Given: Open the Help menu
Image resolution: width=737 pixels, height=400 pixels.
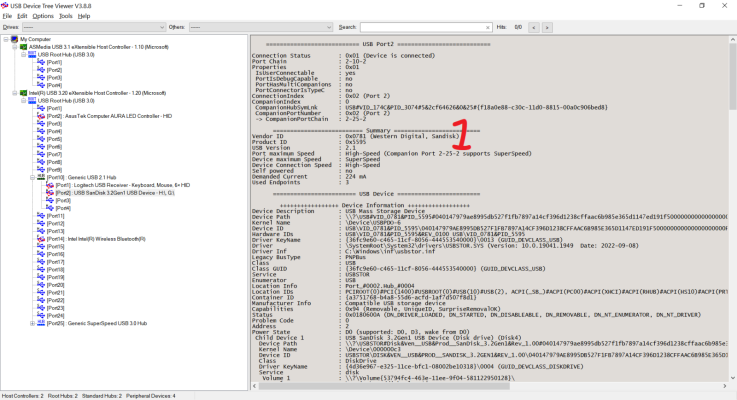Looking at the screenshot, I should tap(84, 16).
